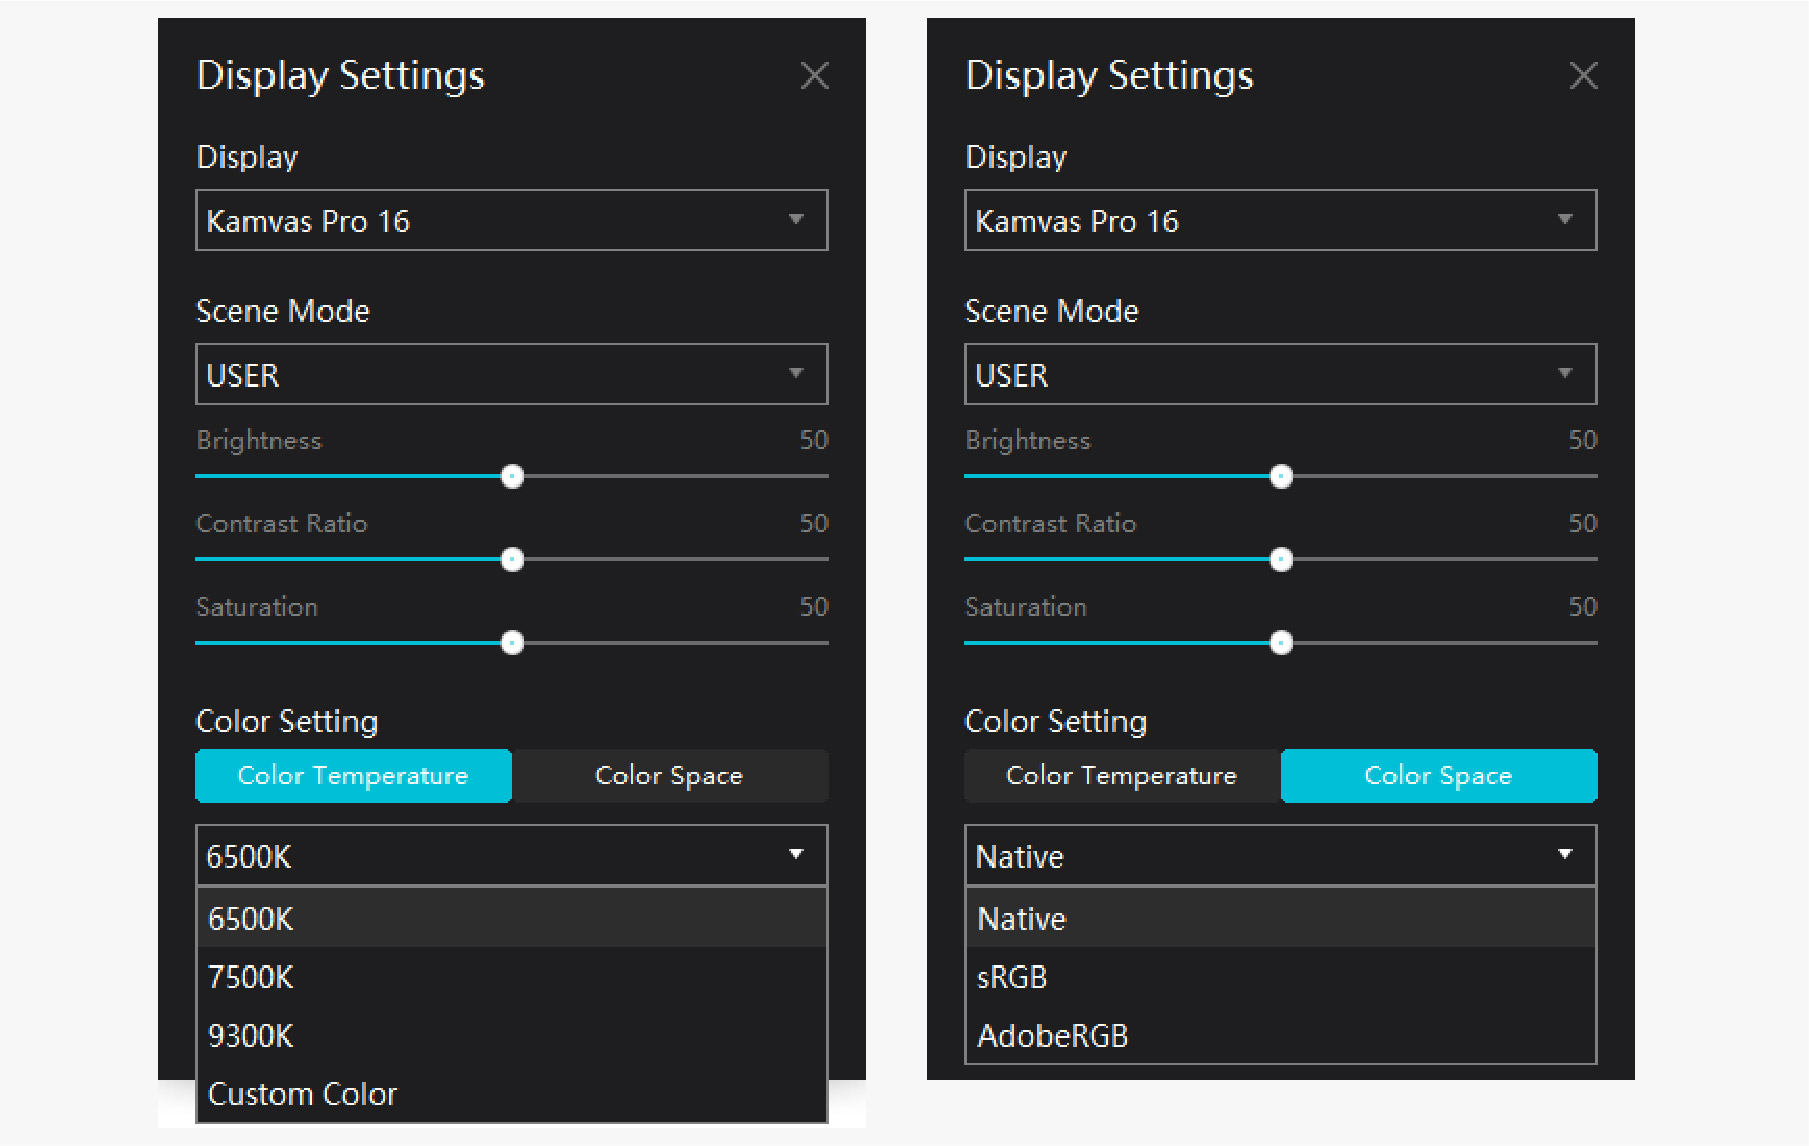Open the right Kamvas Pro 16 display dropdown
This screenshot has height=1146, width=1809.
(x=1280, y=220)
